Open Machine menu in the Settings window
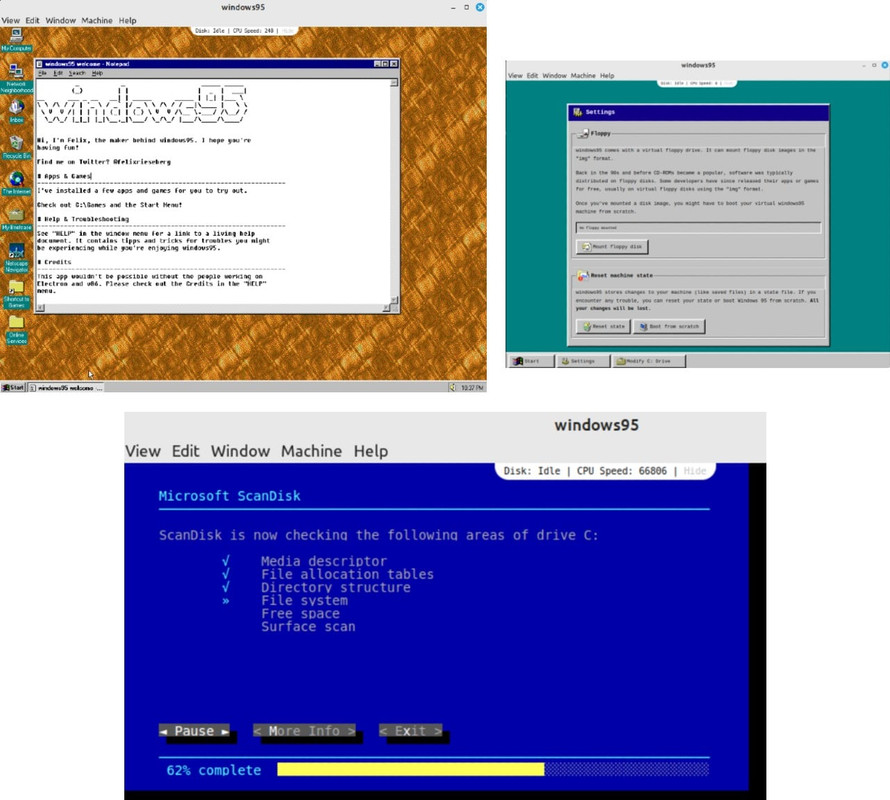The height and width of the screenshot is (800, 890). tap(583, 76)
